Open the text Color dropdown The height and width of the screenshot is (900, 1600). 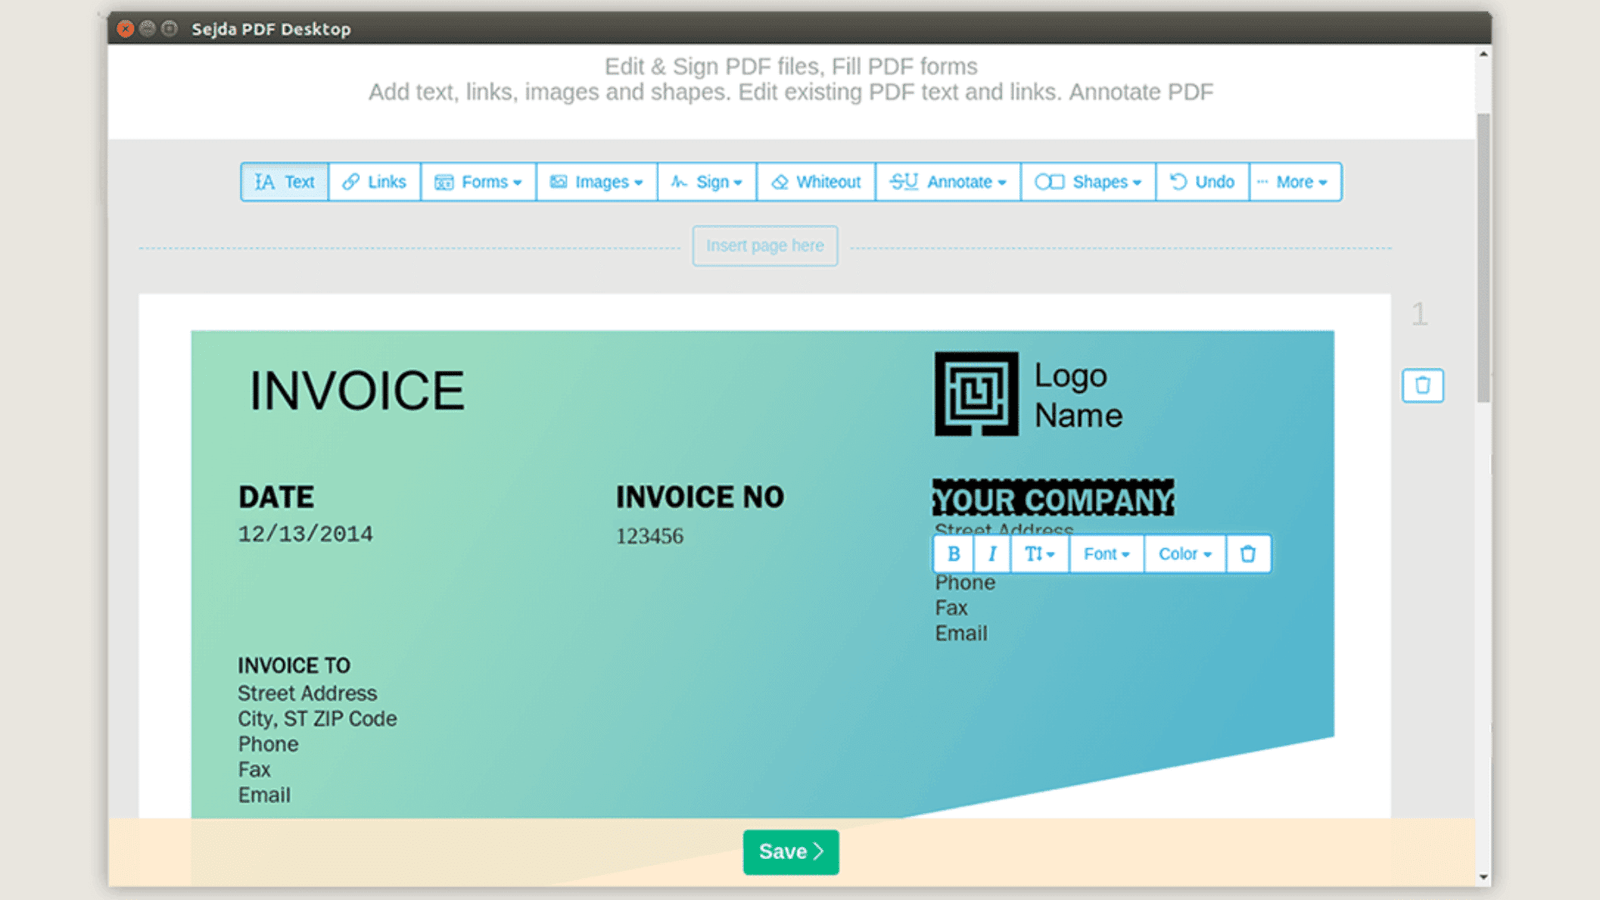1185,554
